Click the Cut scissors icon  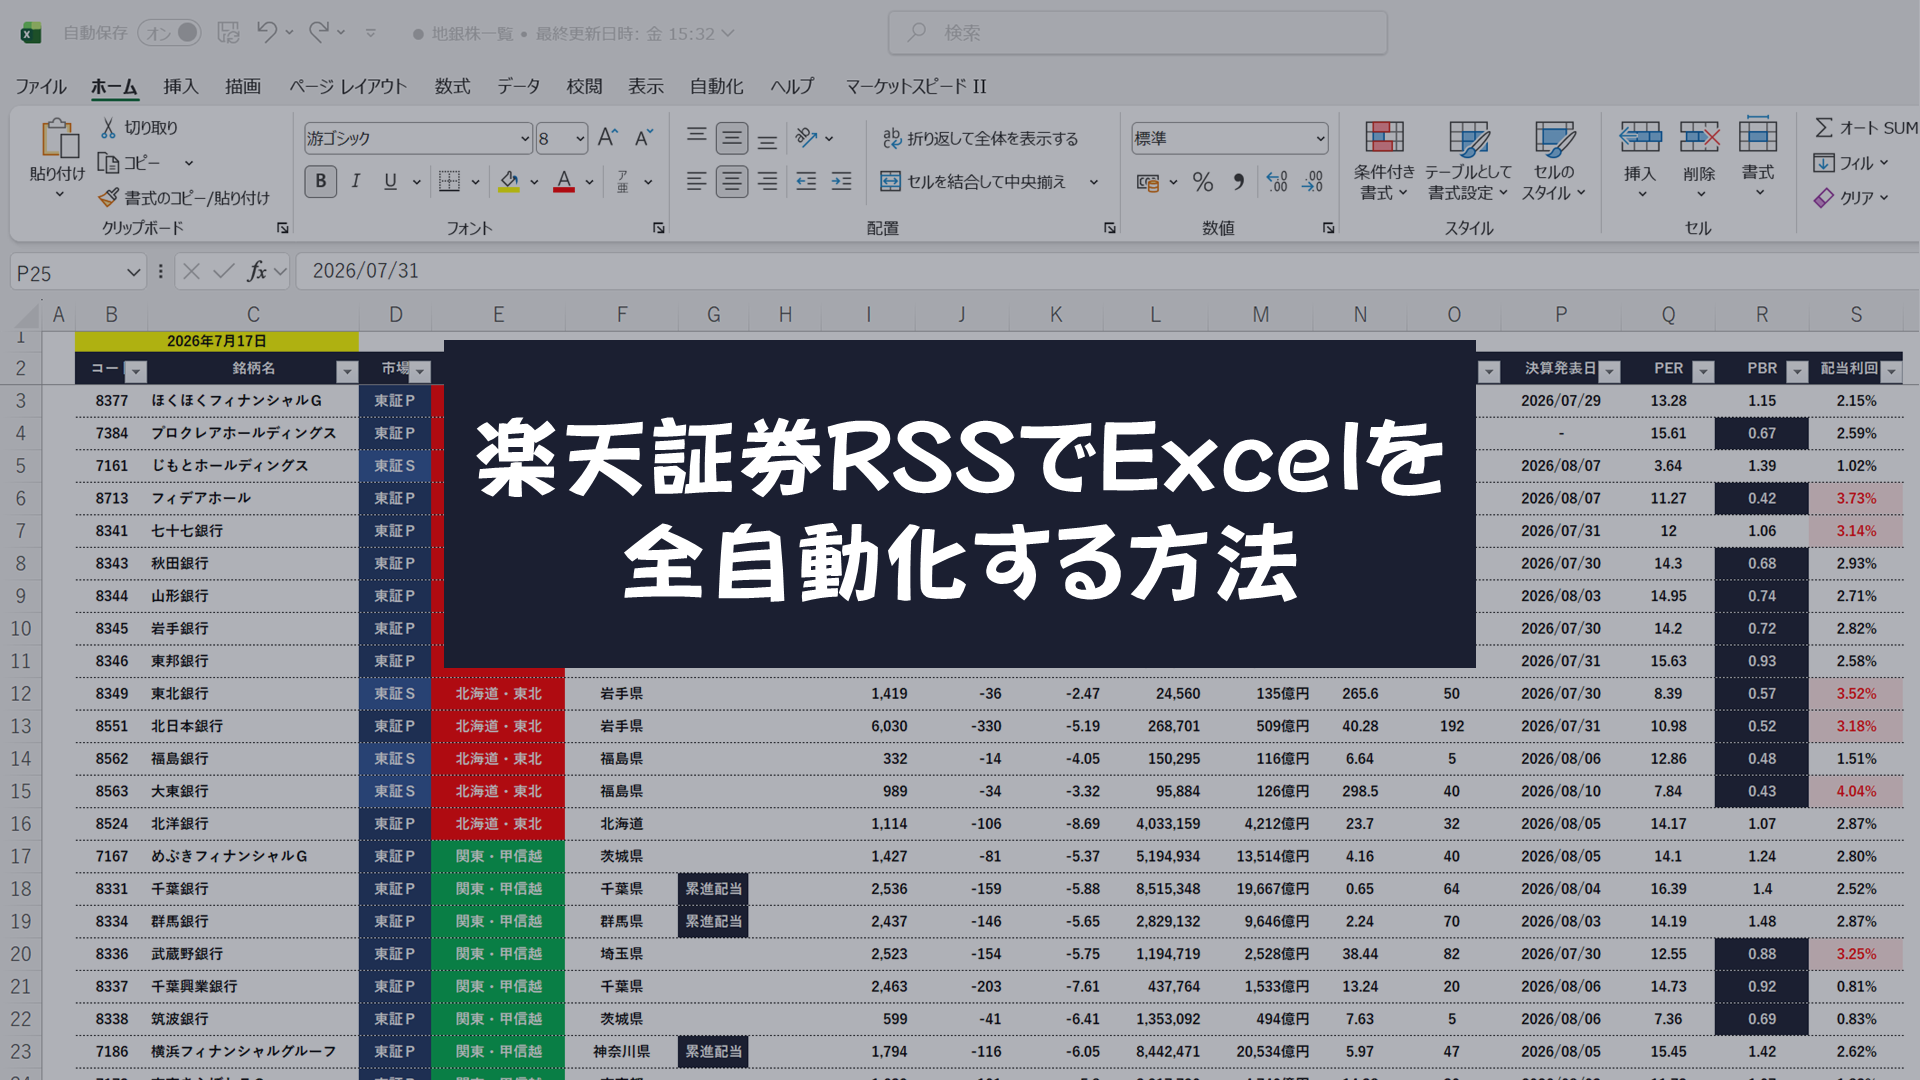[x=108, y=128]
